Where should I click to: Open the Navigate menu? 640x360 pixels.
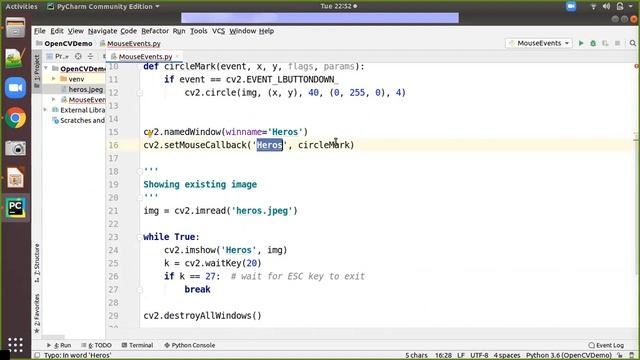[x=102, y=31]
